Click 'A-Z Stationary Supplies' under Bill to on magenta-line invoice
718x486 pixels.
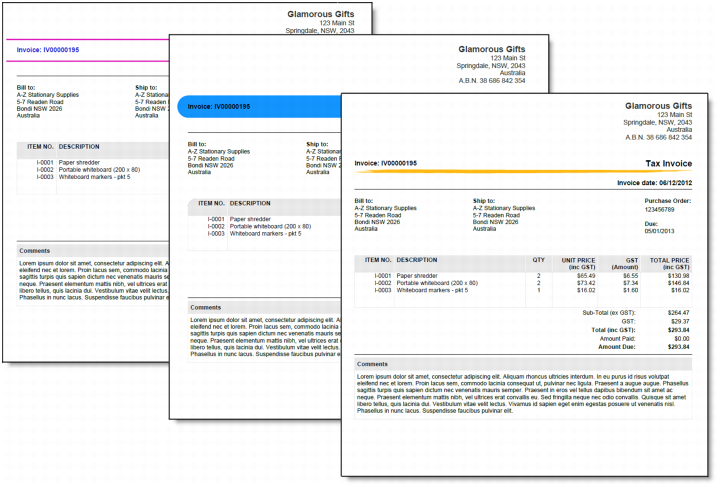[48, 95]
